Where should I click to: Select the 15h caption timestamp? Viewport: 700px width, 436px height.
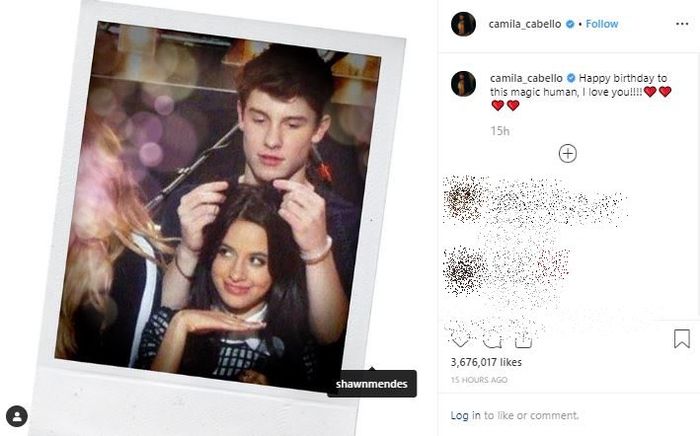pyautogui.click(x=500, y=131)
